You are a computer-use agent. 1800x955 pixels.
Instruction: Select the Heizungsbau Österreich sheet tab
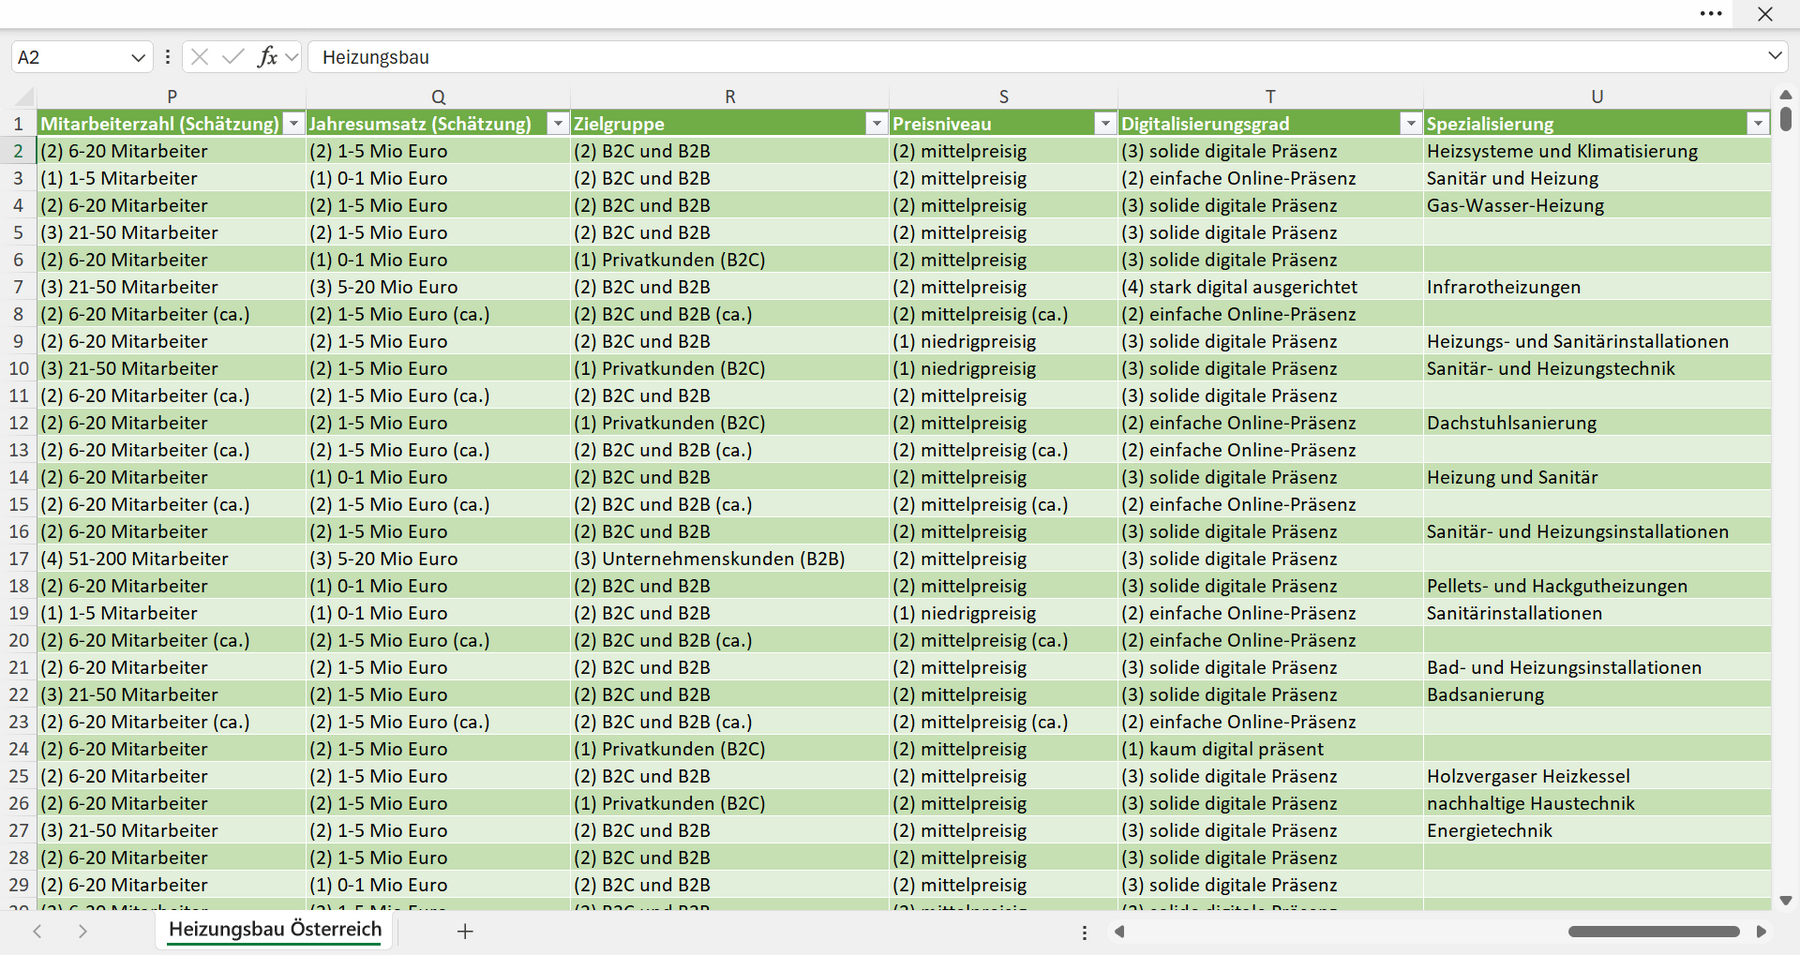pos(275,929)
